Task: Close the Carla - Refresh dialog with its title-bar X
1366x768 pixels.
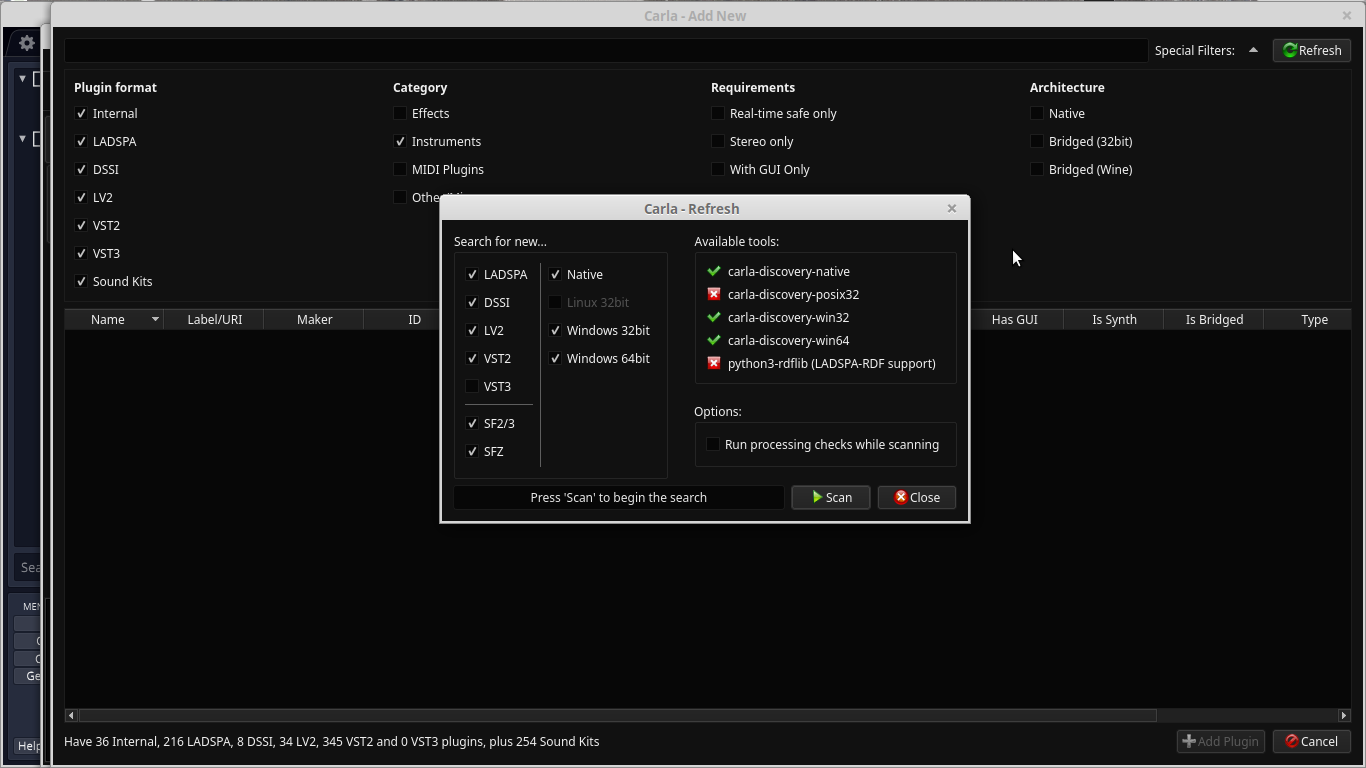Action: pos(952,208)
